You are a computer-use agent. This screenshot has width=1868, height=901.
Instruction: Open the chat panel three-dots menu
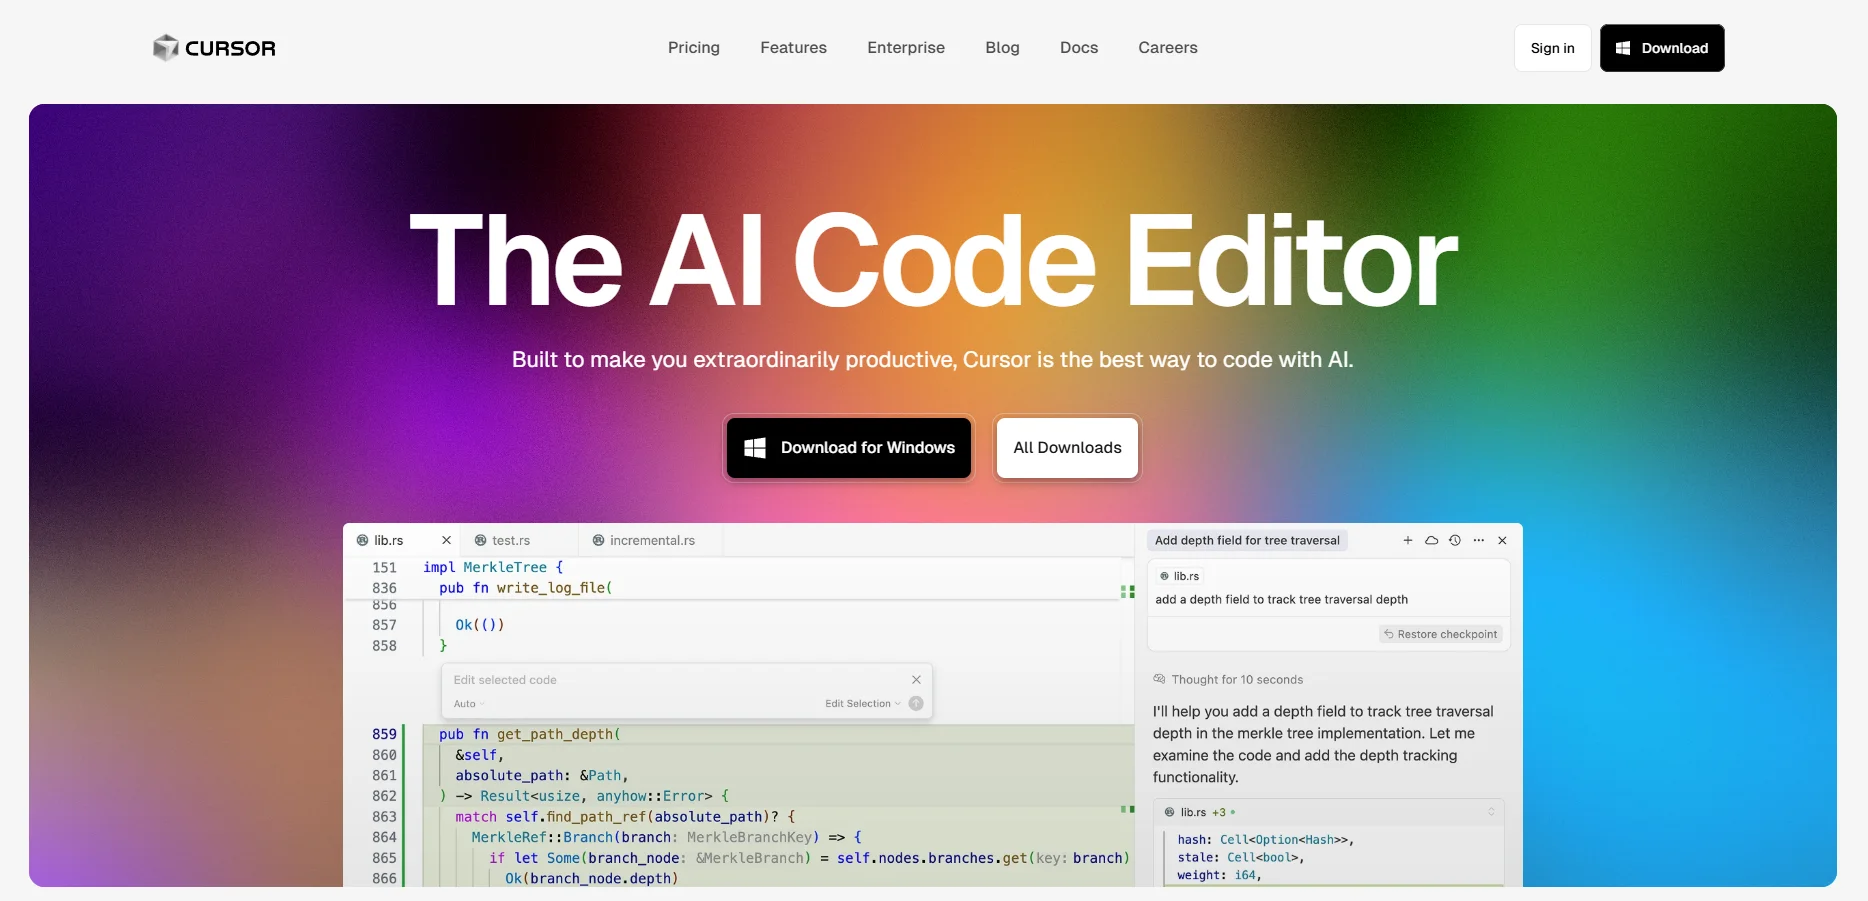pyautogui.click(x=1479, y=540)
